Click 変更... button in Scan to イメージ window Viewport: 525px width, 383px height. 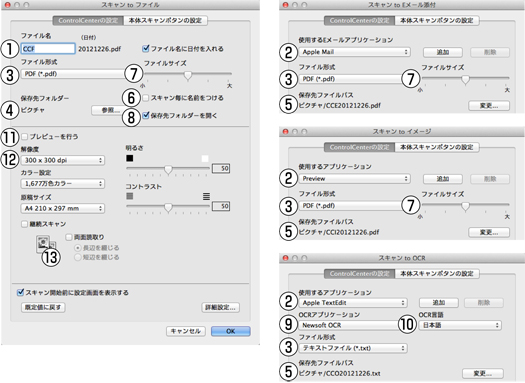pyautogui.click(x=489, y=232)
